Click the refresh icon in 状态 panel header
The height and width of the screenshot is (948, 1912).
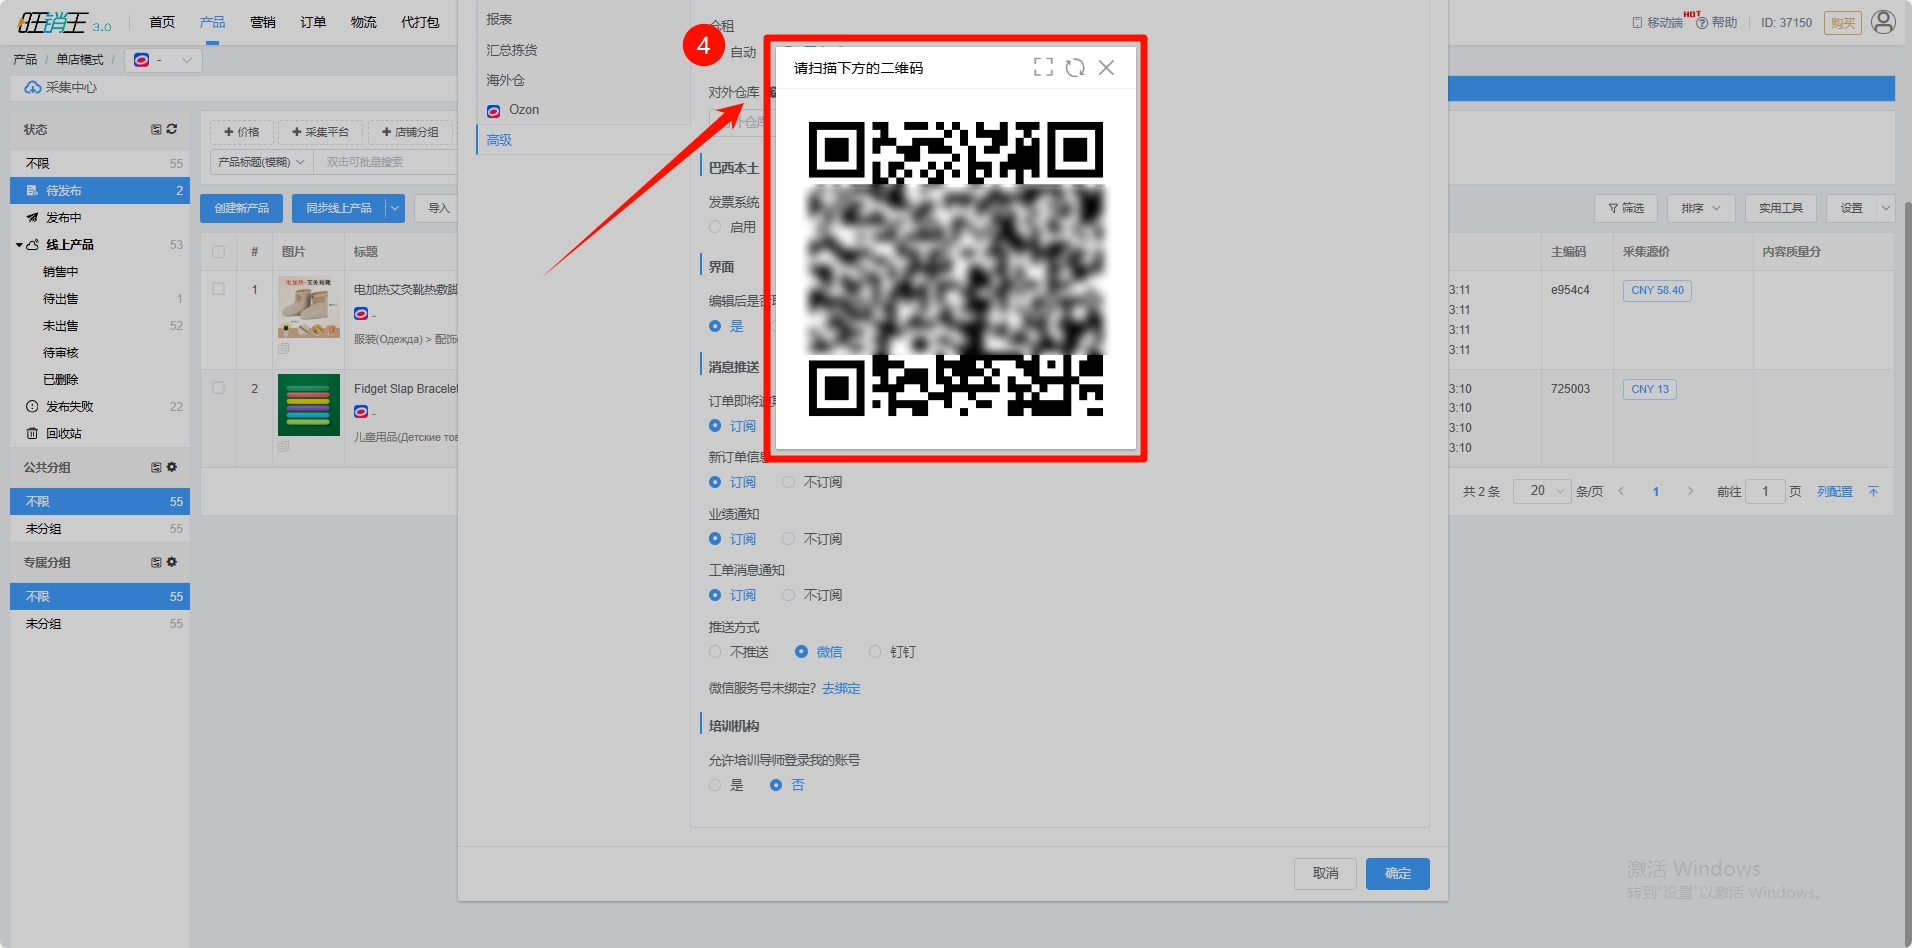click(172, 129)
